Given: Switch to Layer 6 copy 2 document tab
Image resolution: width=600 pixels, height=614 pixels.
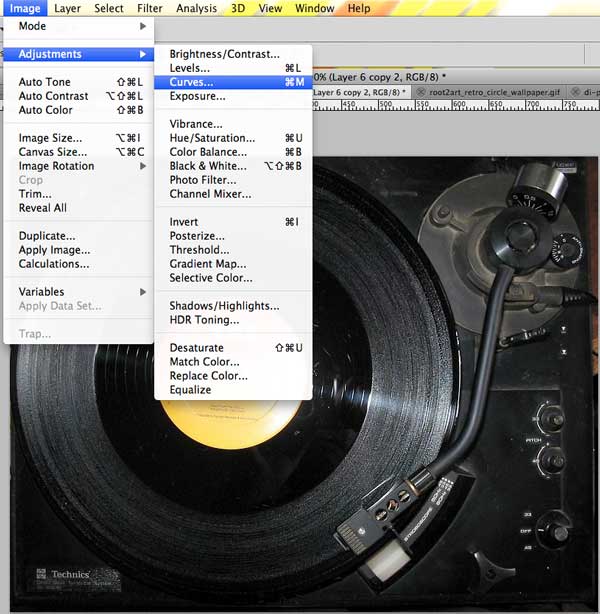Looking at the screenshot, I should (x=360, y=92).
